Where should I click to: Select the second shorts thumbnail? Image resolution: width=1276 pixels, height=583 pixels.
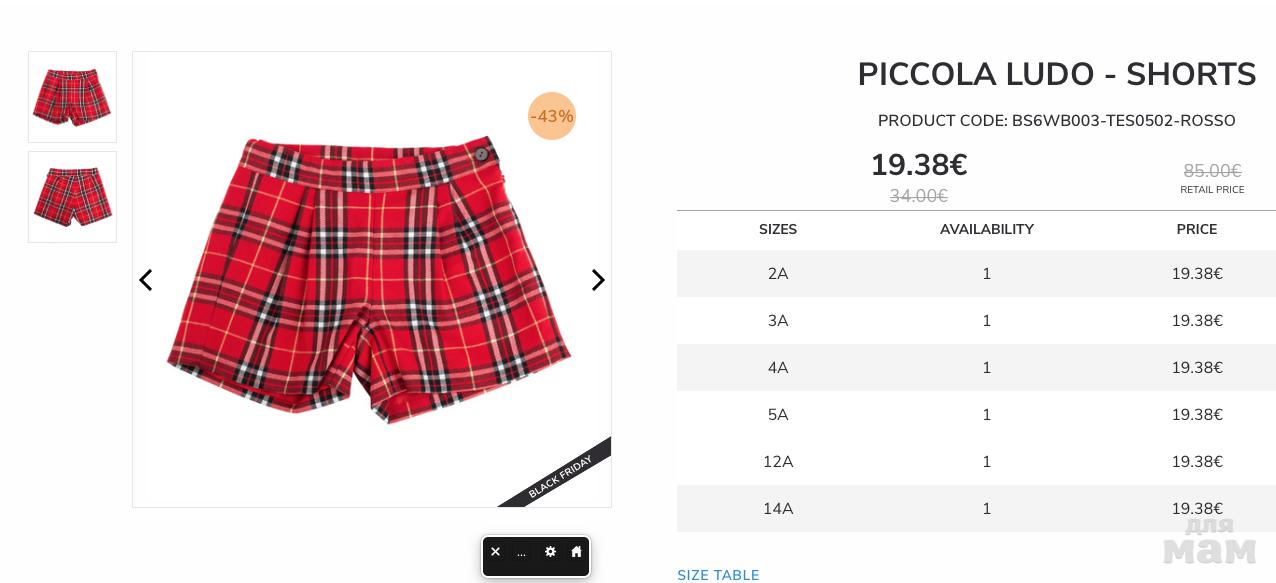(72, 197)
